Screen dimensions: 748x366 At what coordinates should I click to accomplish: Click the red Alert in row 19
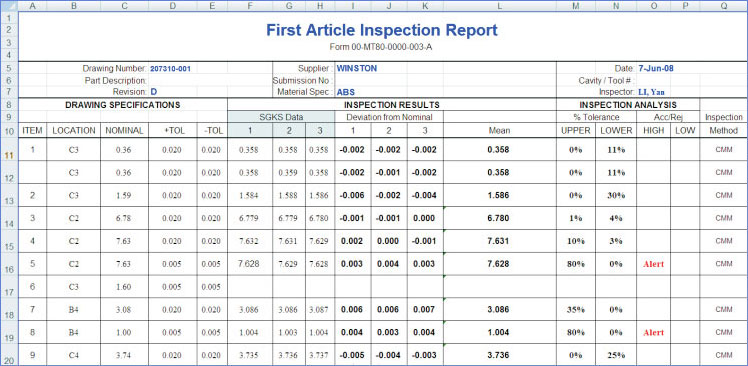653,333
